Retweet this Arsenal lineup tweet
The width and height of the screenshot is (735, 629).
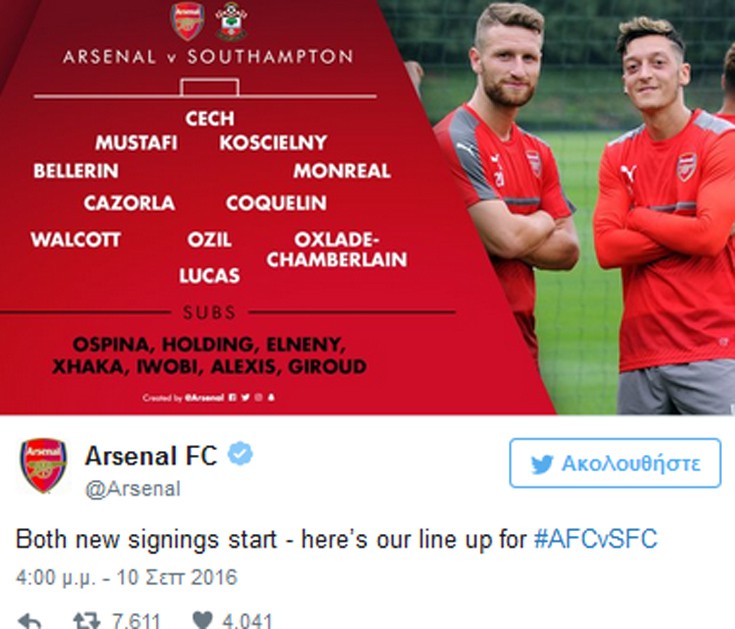[87, 621]
